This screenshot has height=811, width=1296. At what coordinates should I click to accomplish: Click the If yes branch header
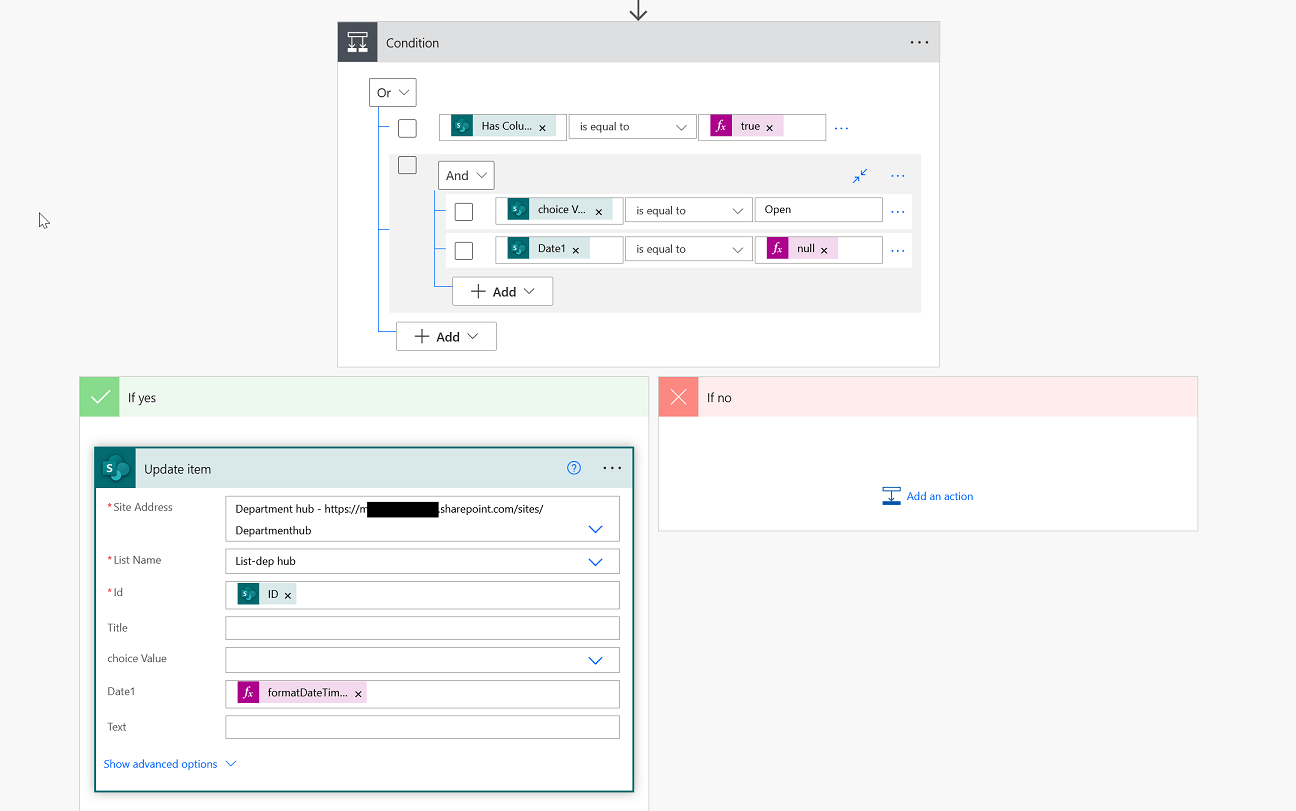point(364,397)
